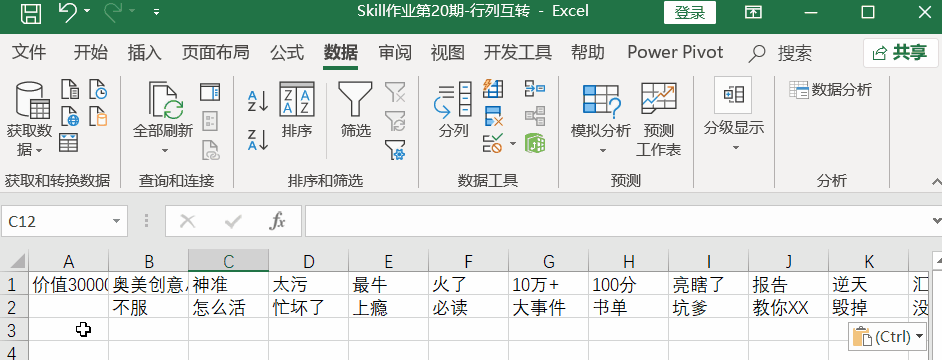Click the Consolidate icon
The width and height of the screenshot is (942, 360).
click(535, 88)
